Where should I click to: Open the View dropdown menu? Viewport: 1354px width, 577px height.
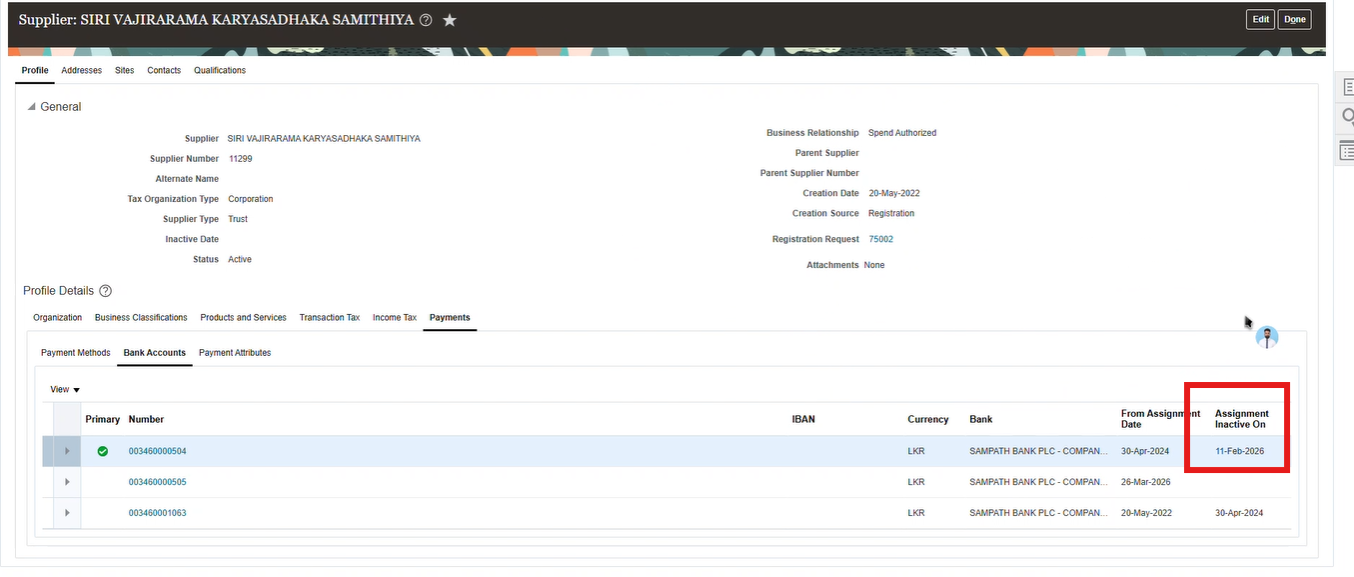point(65,389)
